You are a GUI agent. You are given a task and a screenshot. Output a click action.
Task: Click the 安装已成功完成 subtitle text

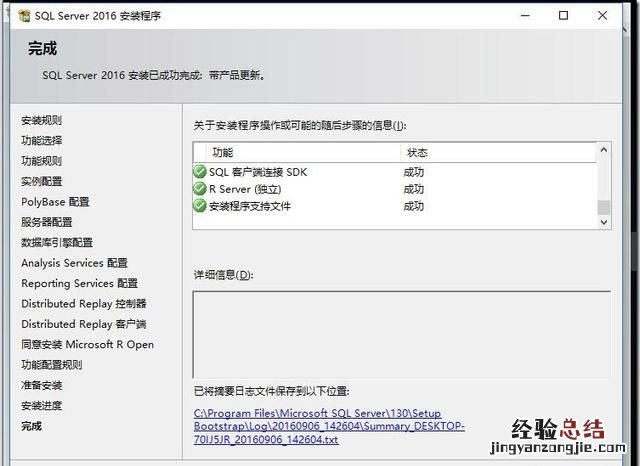pos(153,75)
